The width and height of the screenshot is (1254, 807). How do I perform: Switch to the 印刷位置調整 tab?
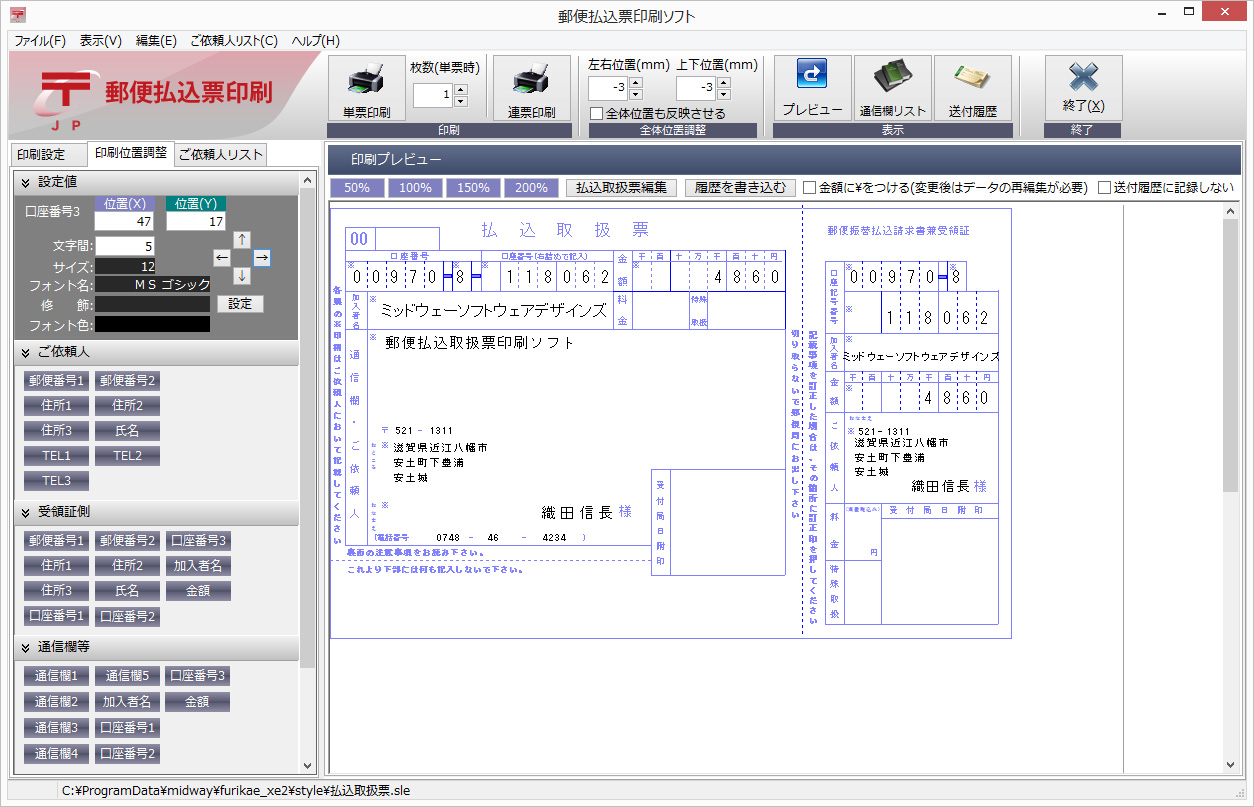[x=131, y=153]
